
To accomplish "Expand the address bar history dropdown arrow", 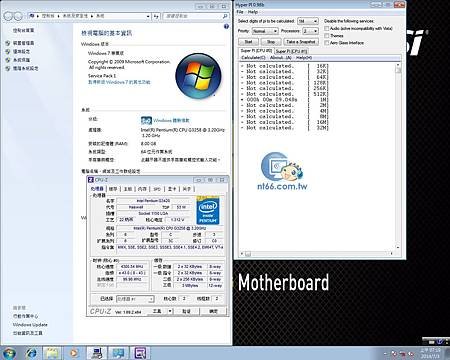I will tap(148, 16).
